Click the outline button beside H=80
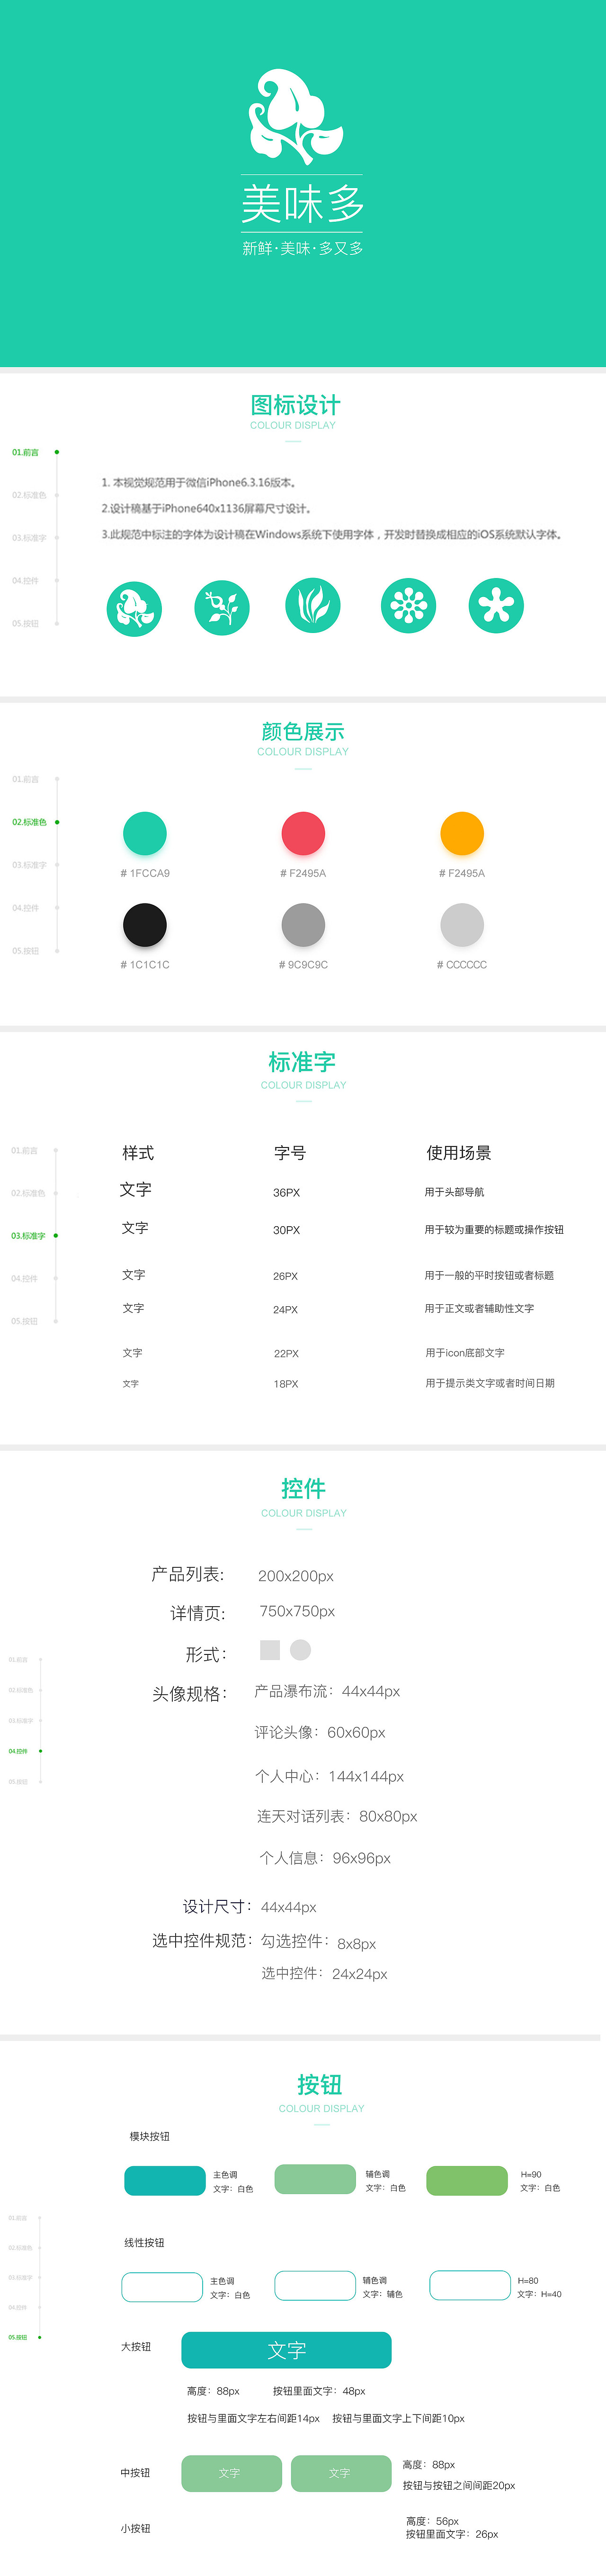Viewport: 606px width, 2576px height. 470,2286
